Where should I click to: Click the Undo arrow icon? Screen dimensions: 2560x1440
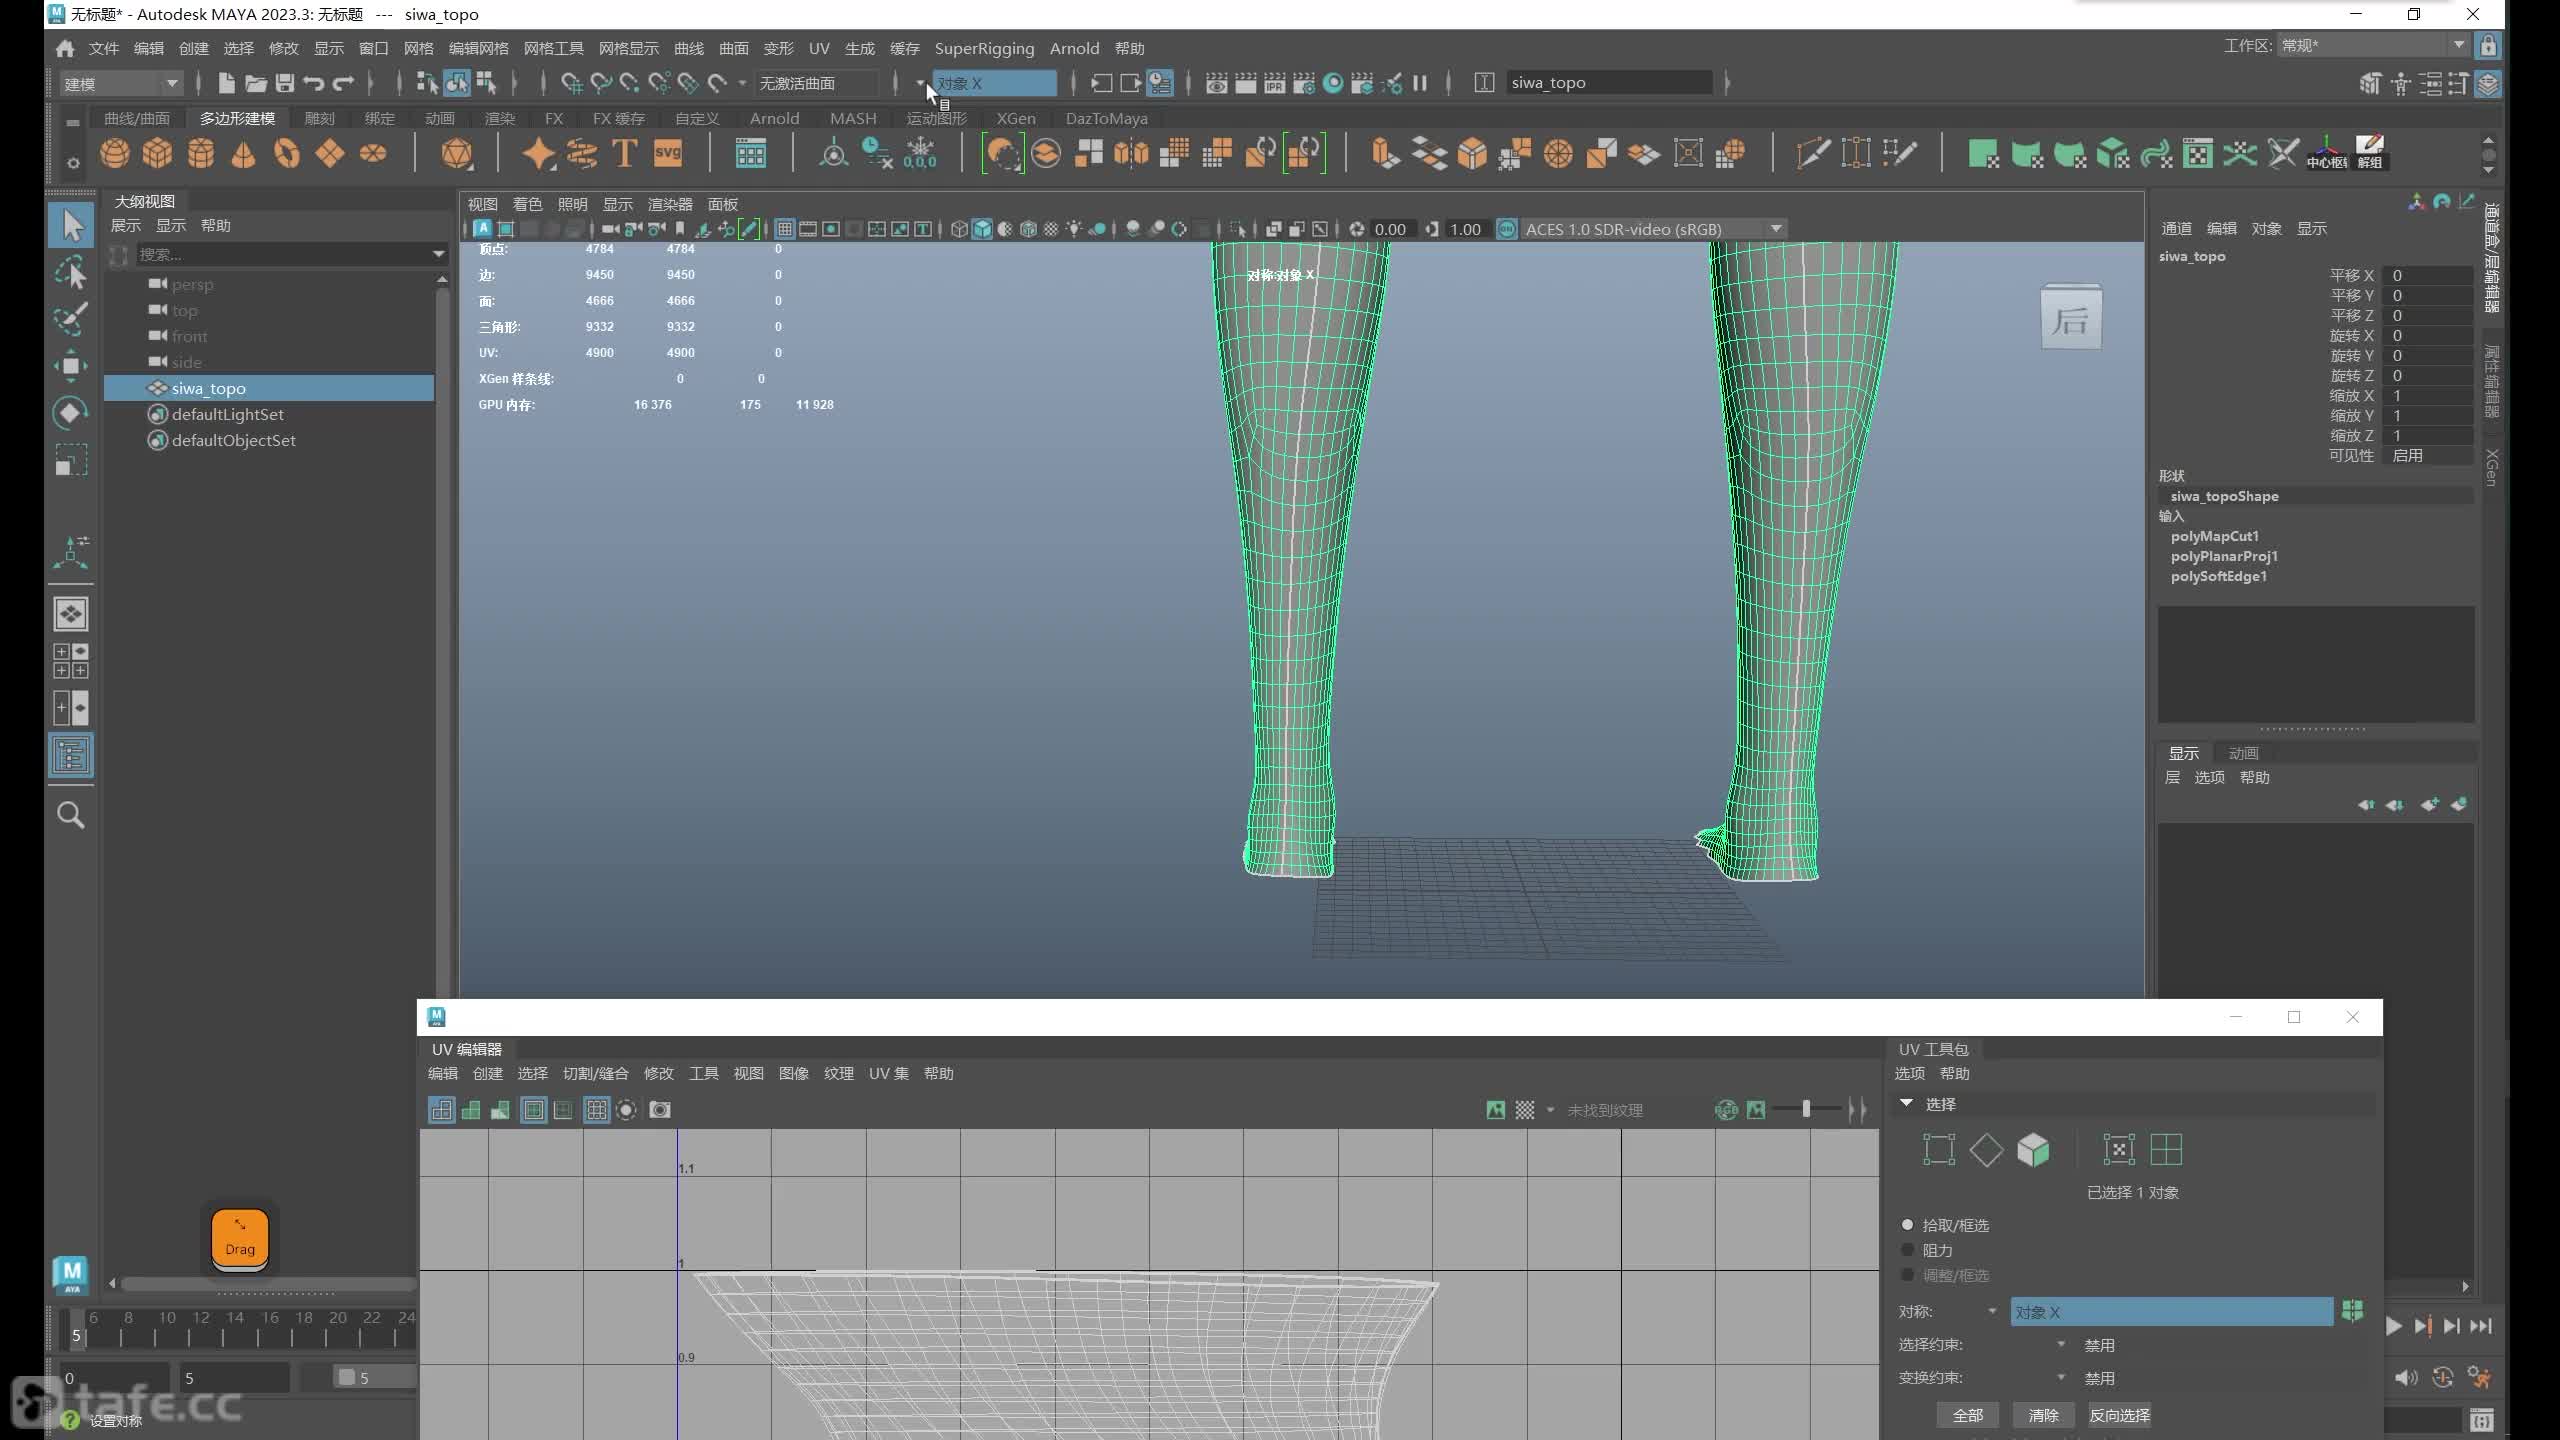313,83
